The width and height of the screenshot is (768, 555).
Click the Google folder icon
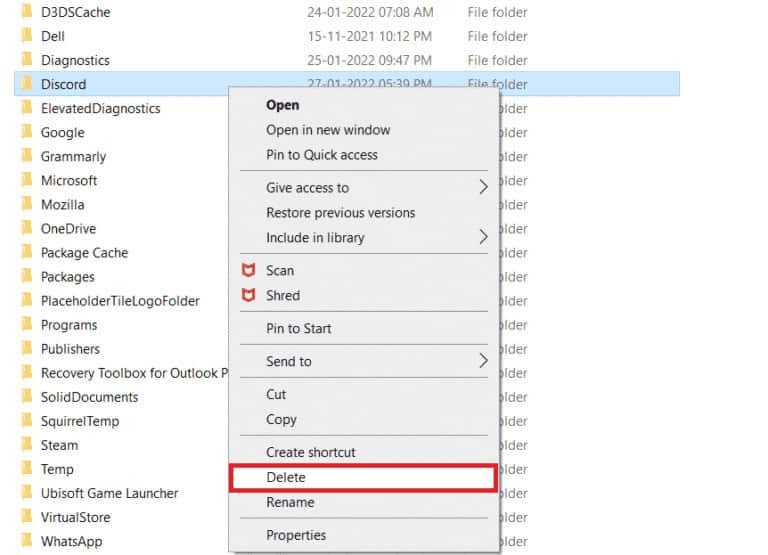coord(27,132)
